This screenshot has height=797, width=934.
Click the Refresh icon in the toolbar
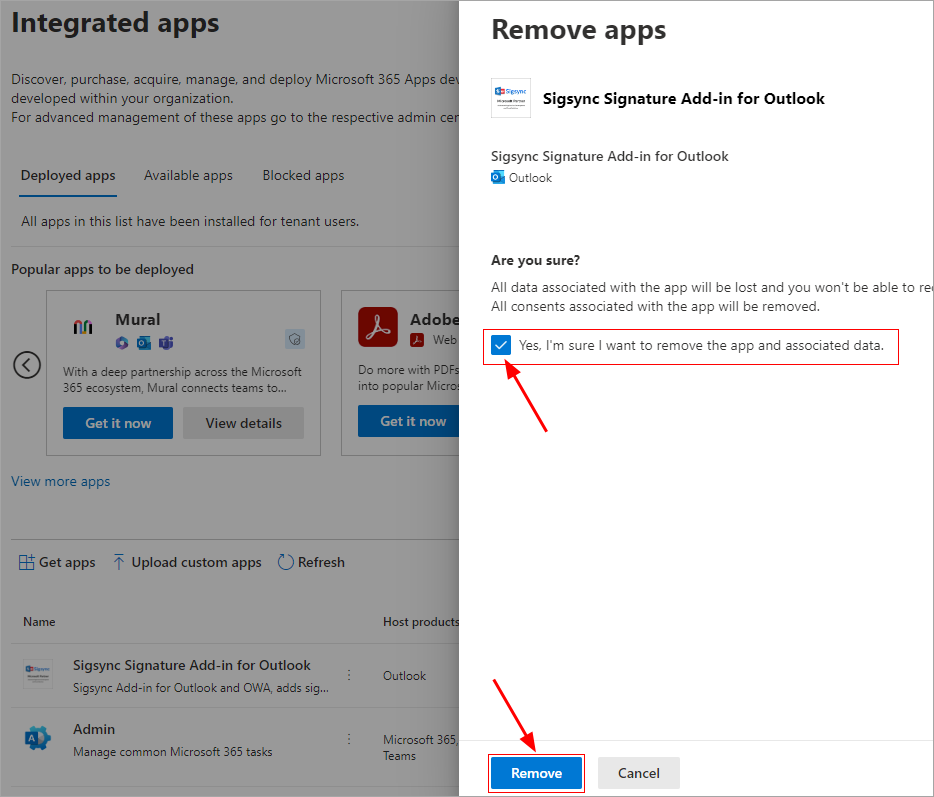[286, 562]
